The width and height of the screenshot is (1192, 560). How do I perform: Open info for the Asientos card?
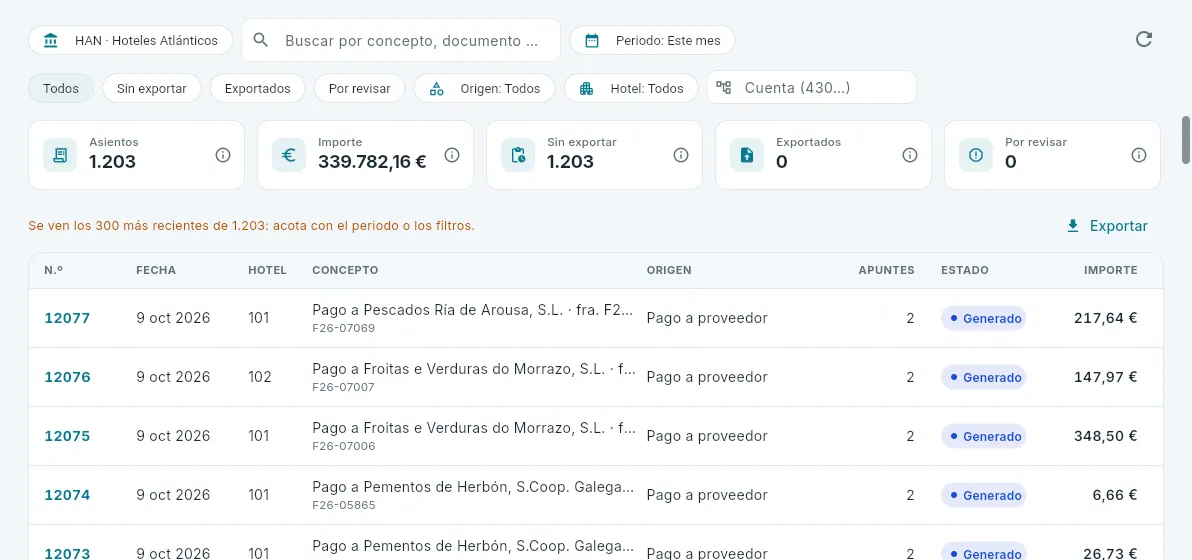point(223,155)
